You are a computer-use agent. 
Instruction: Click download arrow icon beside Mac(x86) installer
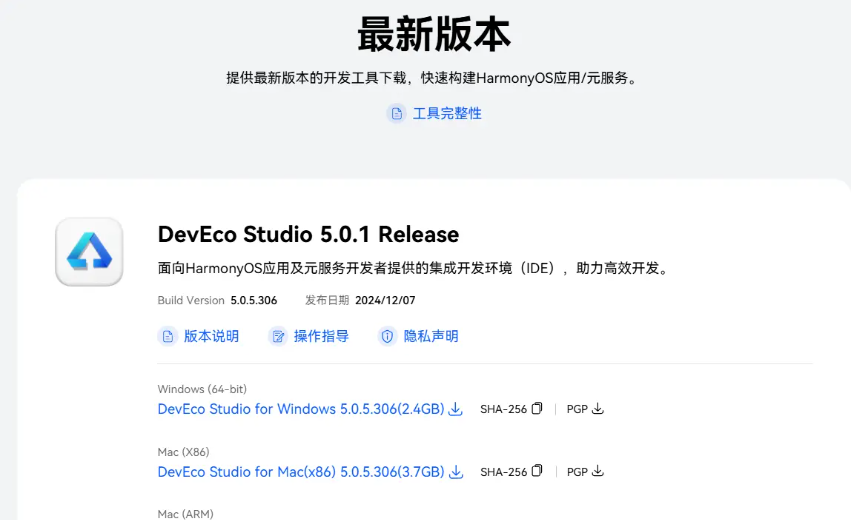point(456,471)
